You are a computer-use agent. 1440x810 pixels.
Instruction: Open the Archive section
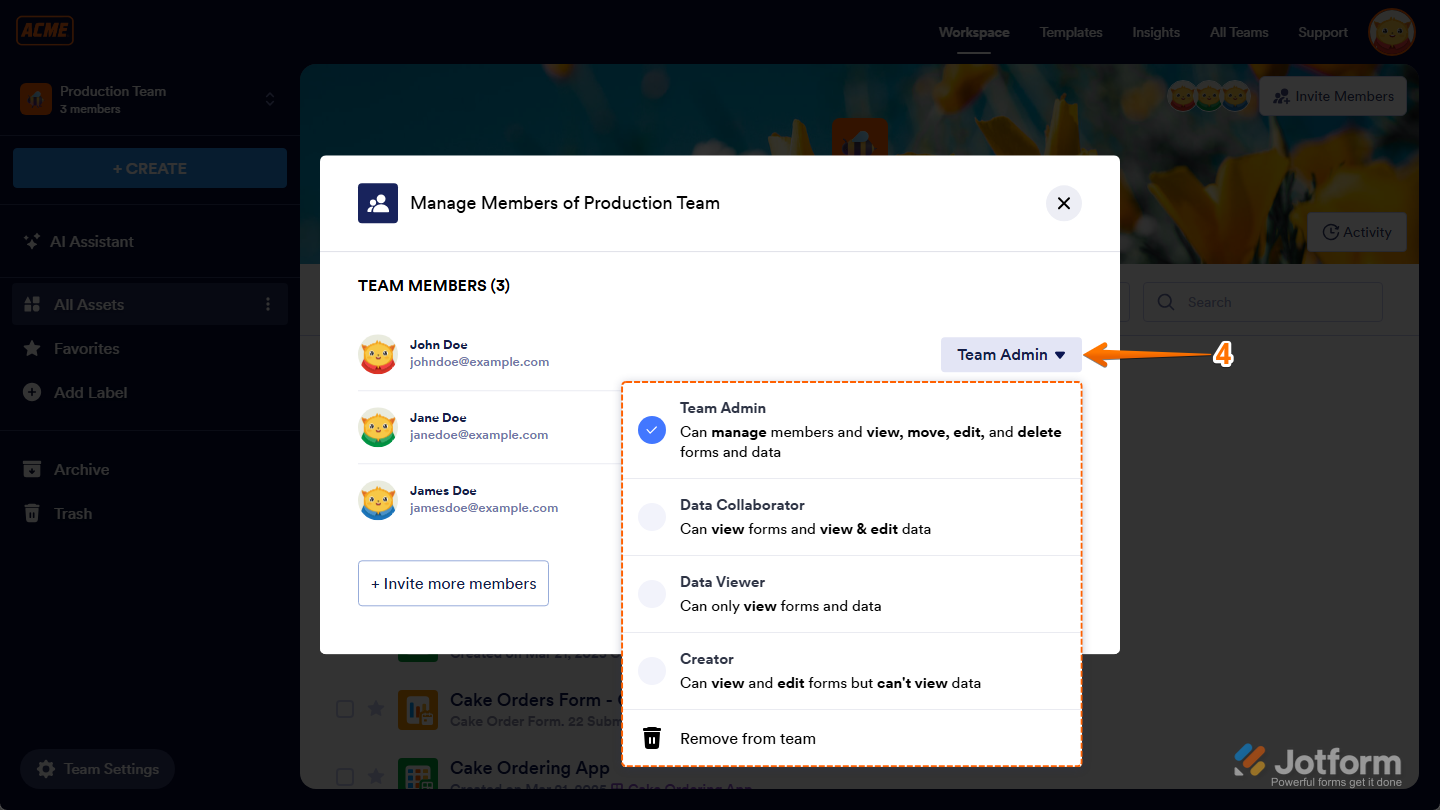pos(83,469)
